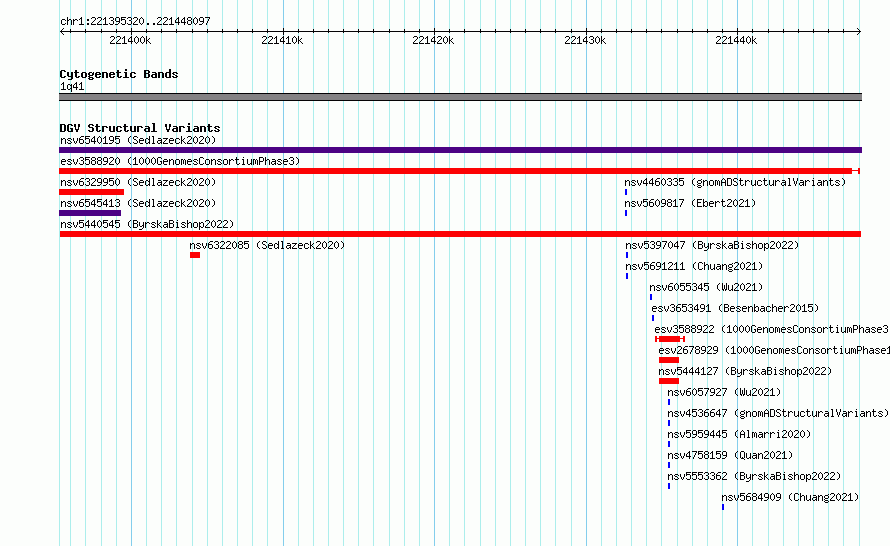The width and height of the screenshot is (890, 546).
Task: Select the purple nsv6540195 variant bar
Action: 460,150
